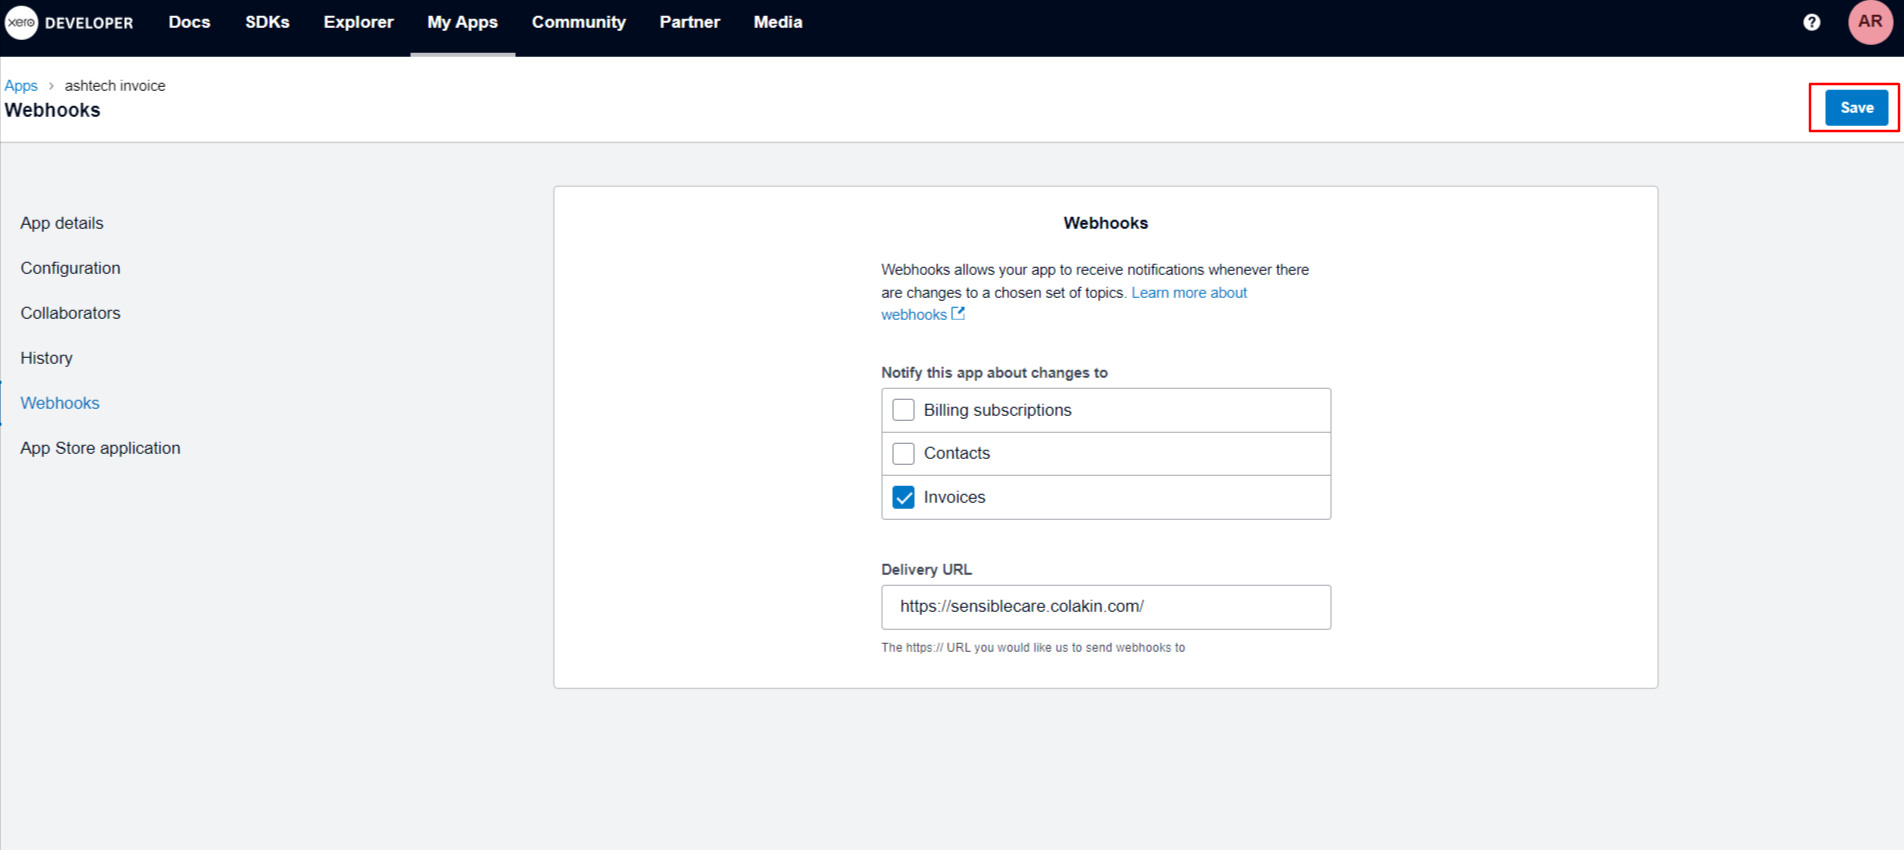Select Collaborators in the sidebar
The width and height of the screenshot is (1904, 850).
70,313
